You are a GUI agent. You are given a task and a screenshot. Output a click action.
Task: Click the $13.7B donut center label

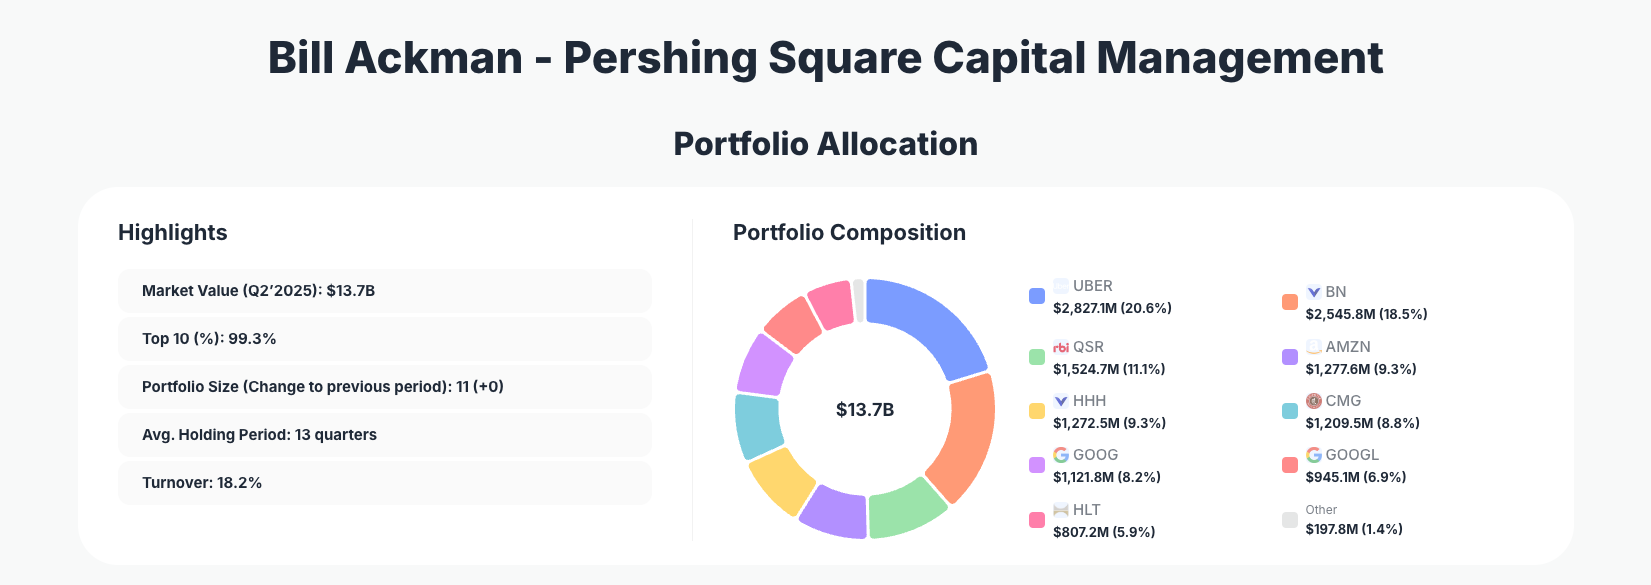pos(865,410)
